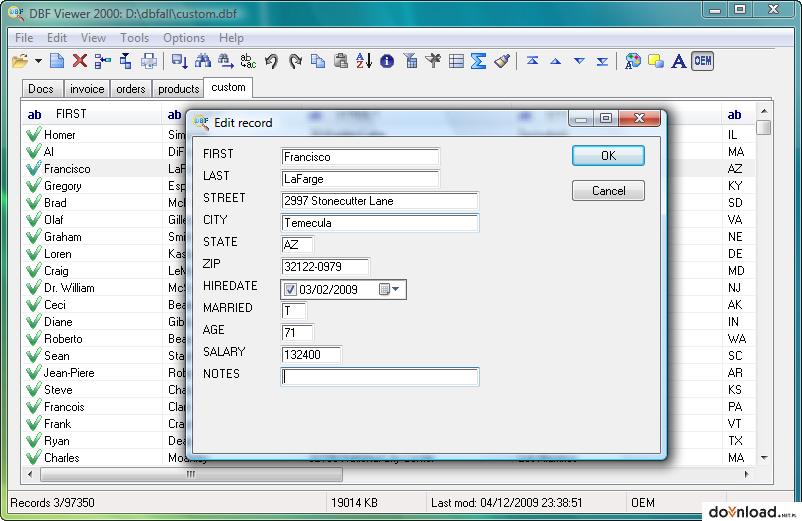802x521 pixels.
Task: Click the colorful palette colors icon
Action: pyautogui.click(x=633, y=61)
